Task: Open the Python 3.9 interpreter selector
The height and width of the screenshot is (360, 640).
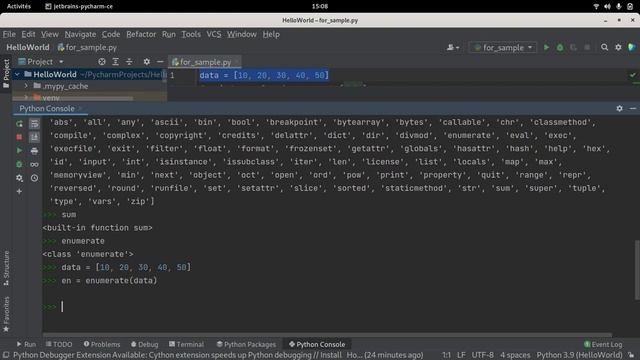Action: pos(579,355)
